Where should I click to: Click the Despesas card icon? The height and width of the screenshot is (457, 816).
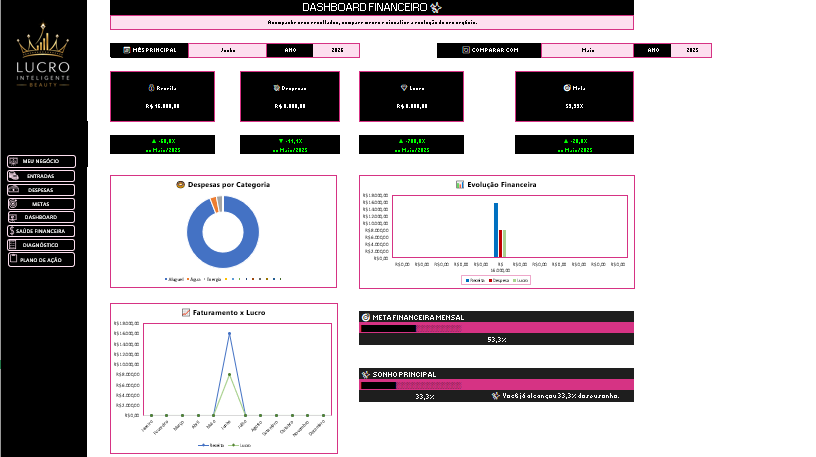tap(277, 88)
